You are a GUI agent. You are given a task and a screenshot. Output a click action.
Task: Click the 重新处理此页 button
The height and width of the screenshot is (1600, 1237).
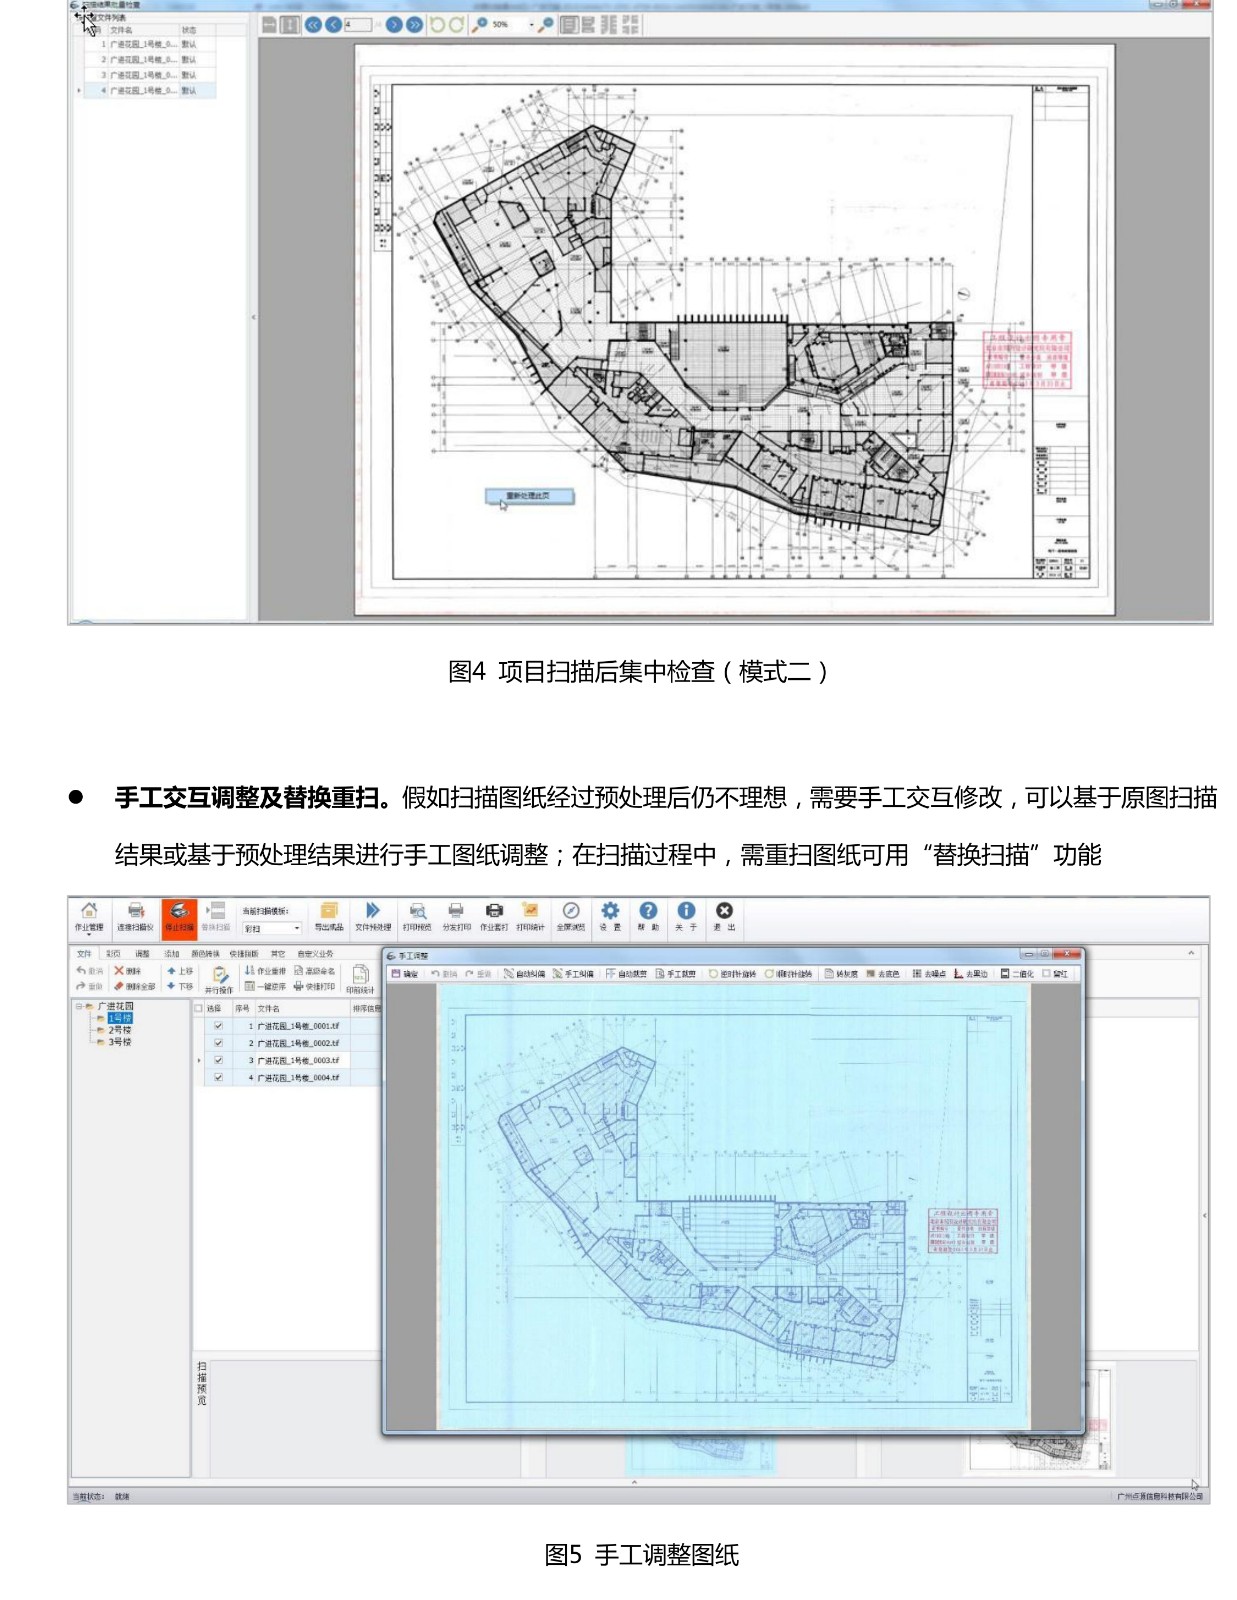coord(529,496)
